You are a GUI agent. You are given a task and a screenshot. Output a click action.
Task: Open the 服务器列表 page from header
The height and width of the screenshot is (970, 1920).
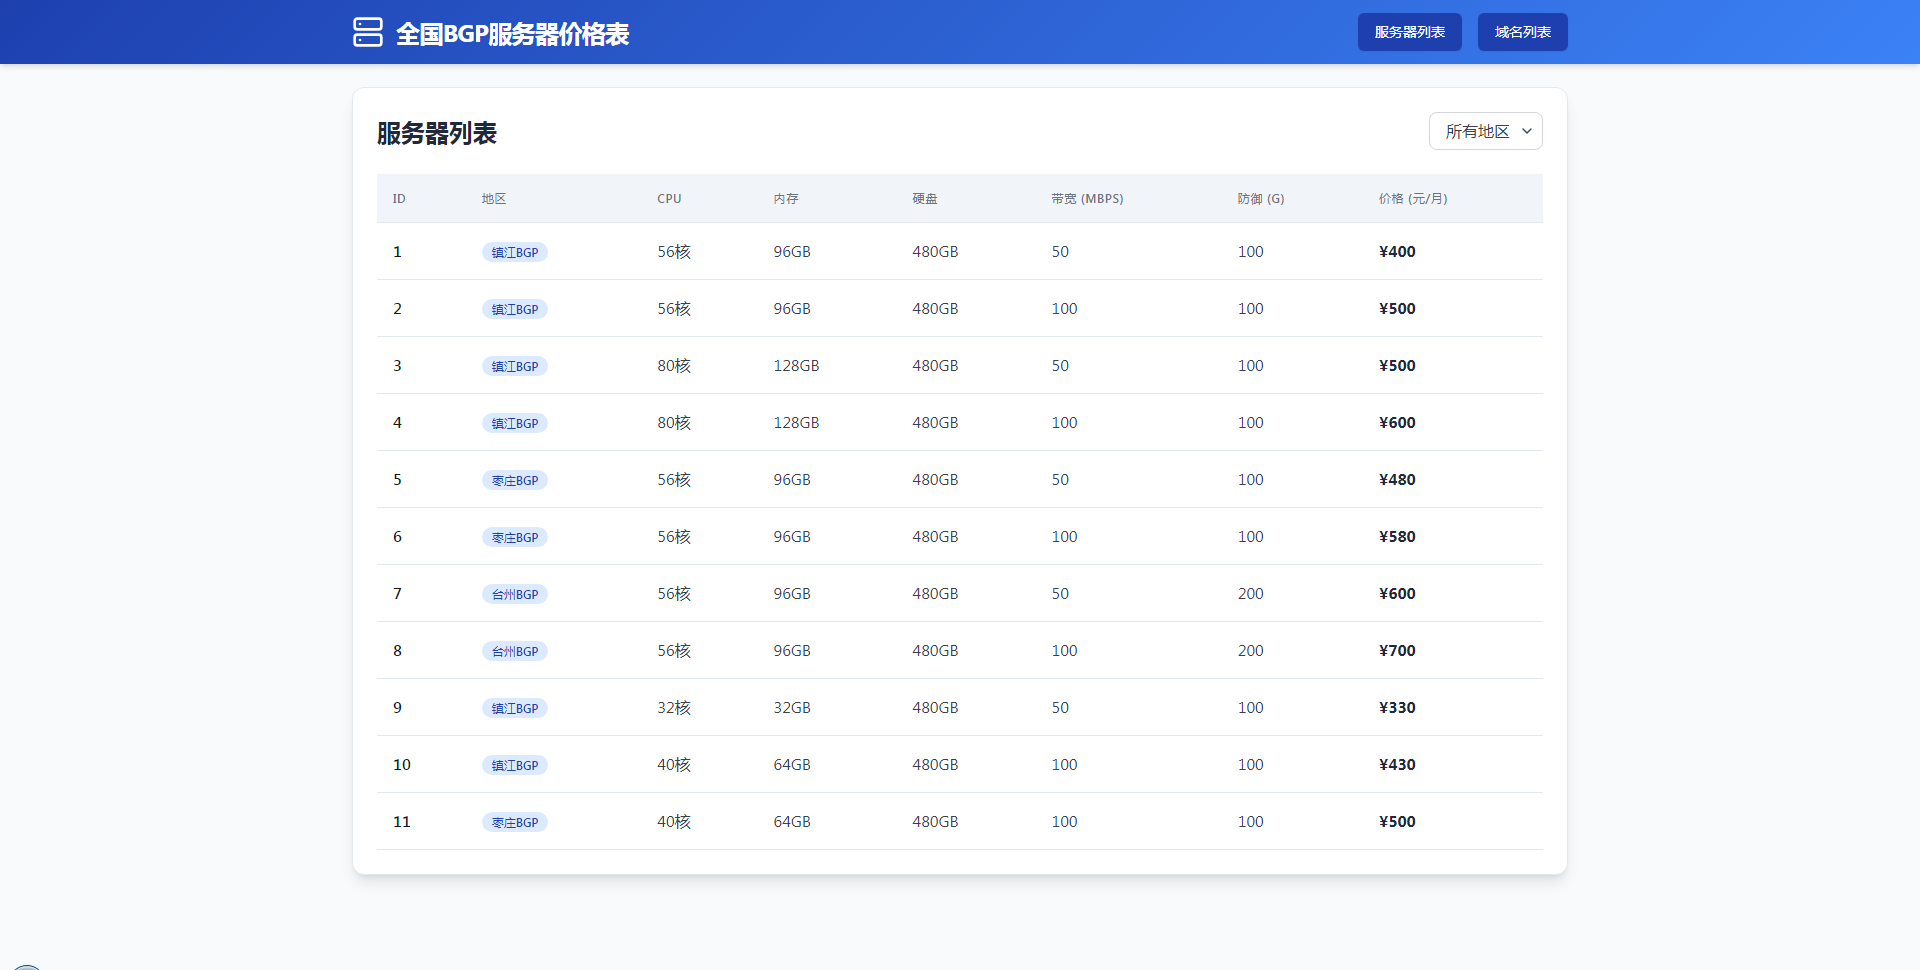pyautogui.click(x=1409, y=32)
